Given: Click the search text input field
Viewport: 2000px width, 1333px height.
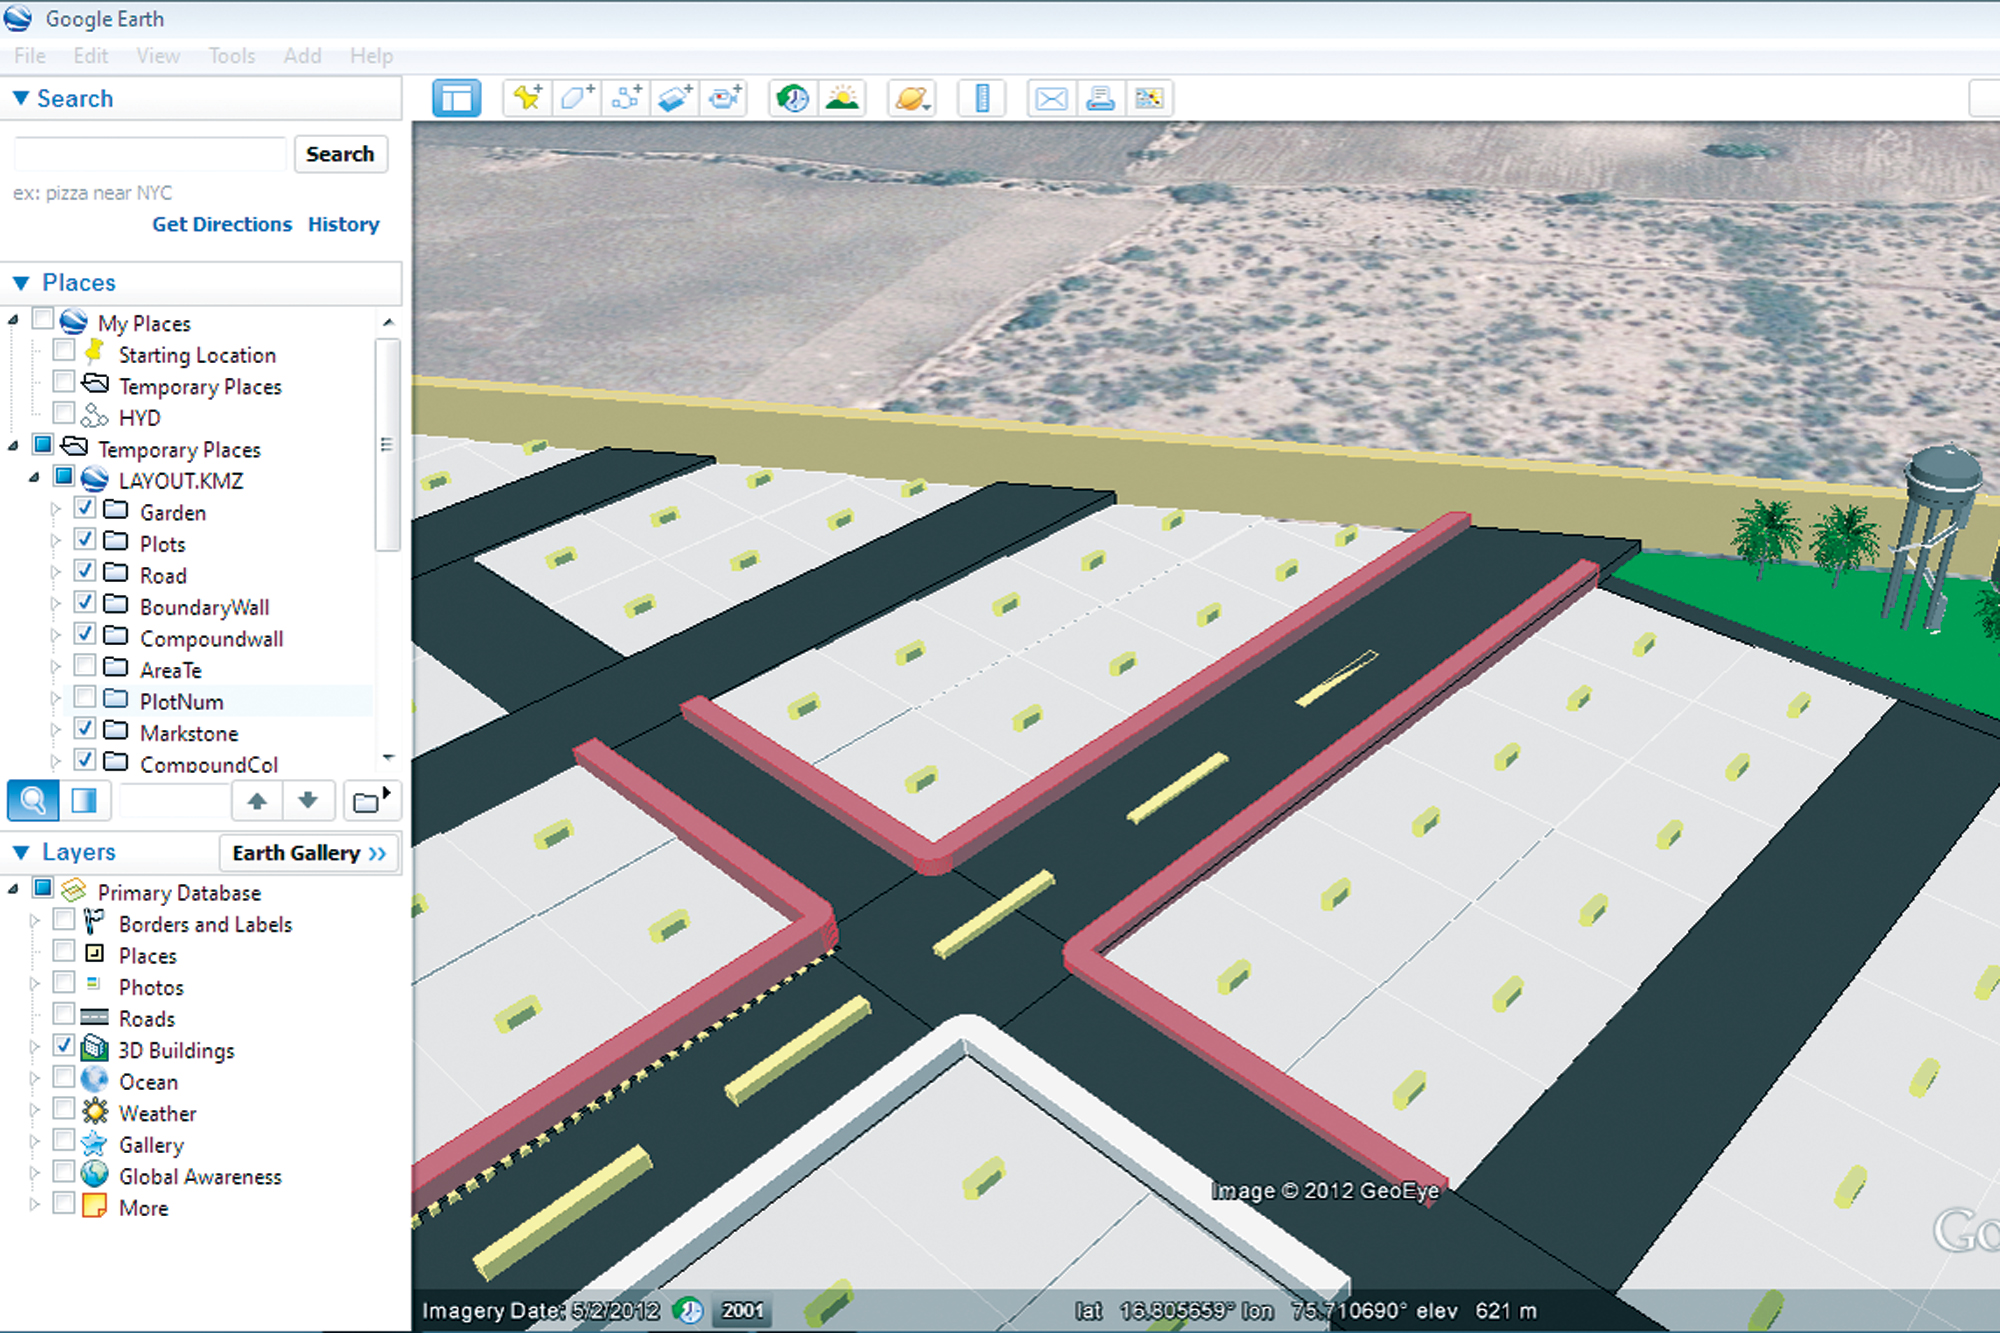Looking at the screenshot, I should 150,154.
